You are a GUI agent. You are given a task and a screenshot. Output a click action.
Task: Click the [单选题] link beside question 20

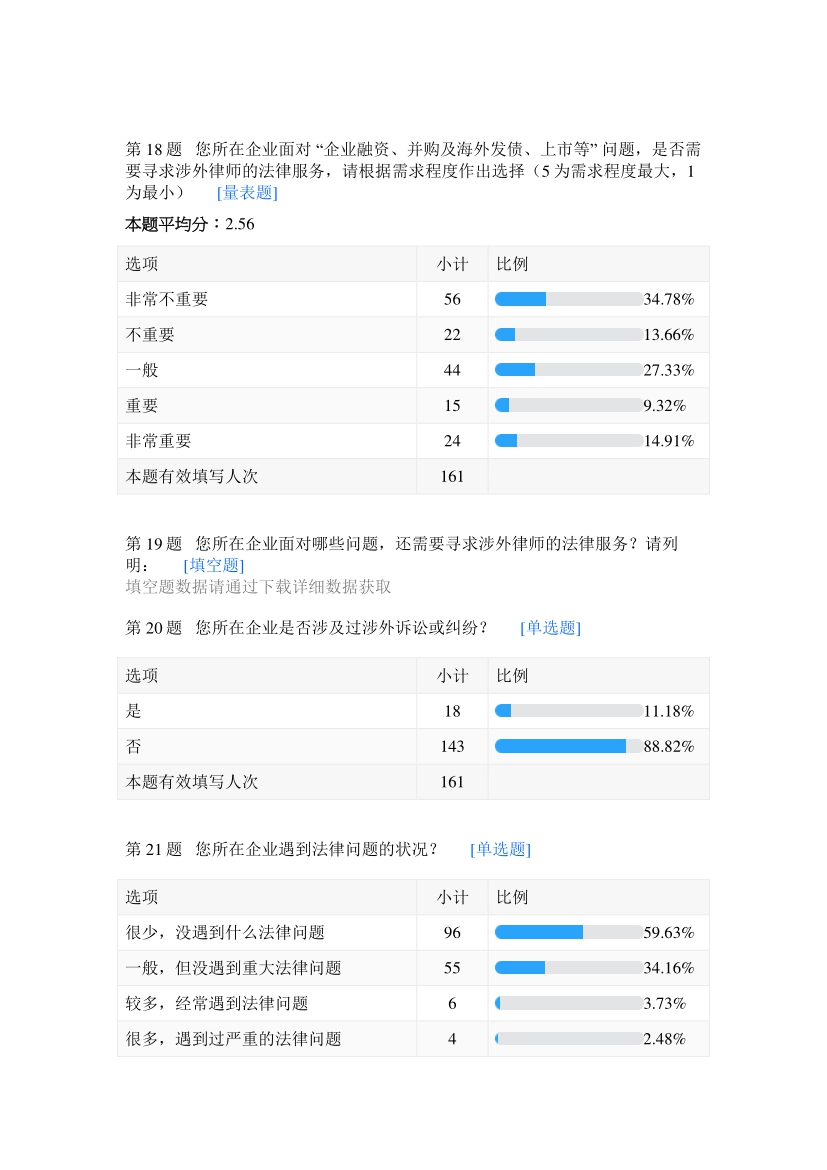(550, 628)
